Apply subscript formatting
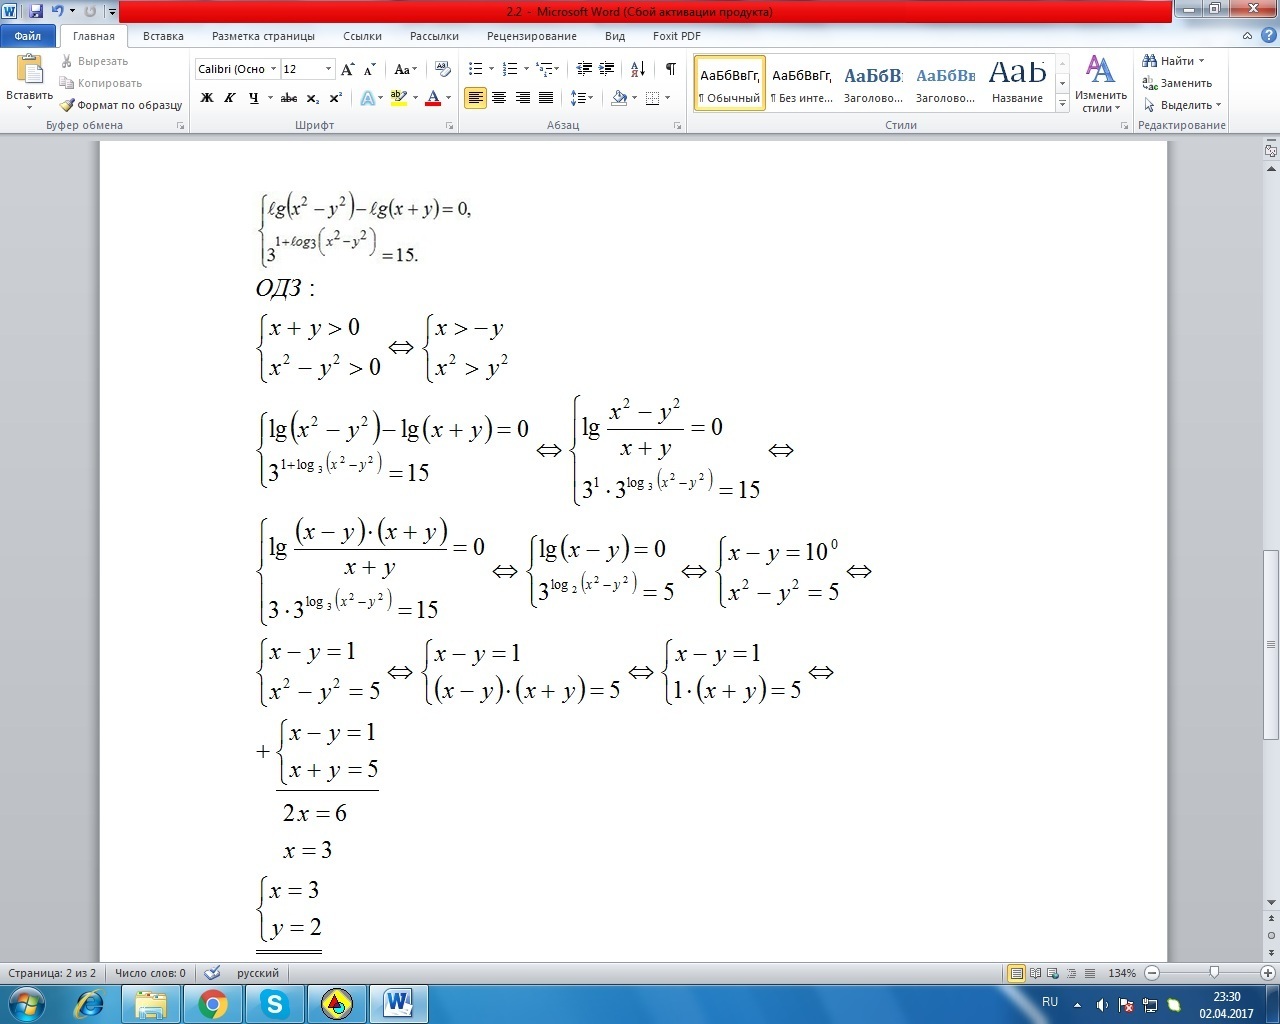The width and height of the screenshot is (1280, 1024). pos(313,98)
